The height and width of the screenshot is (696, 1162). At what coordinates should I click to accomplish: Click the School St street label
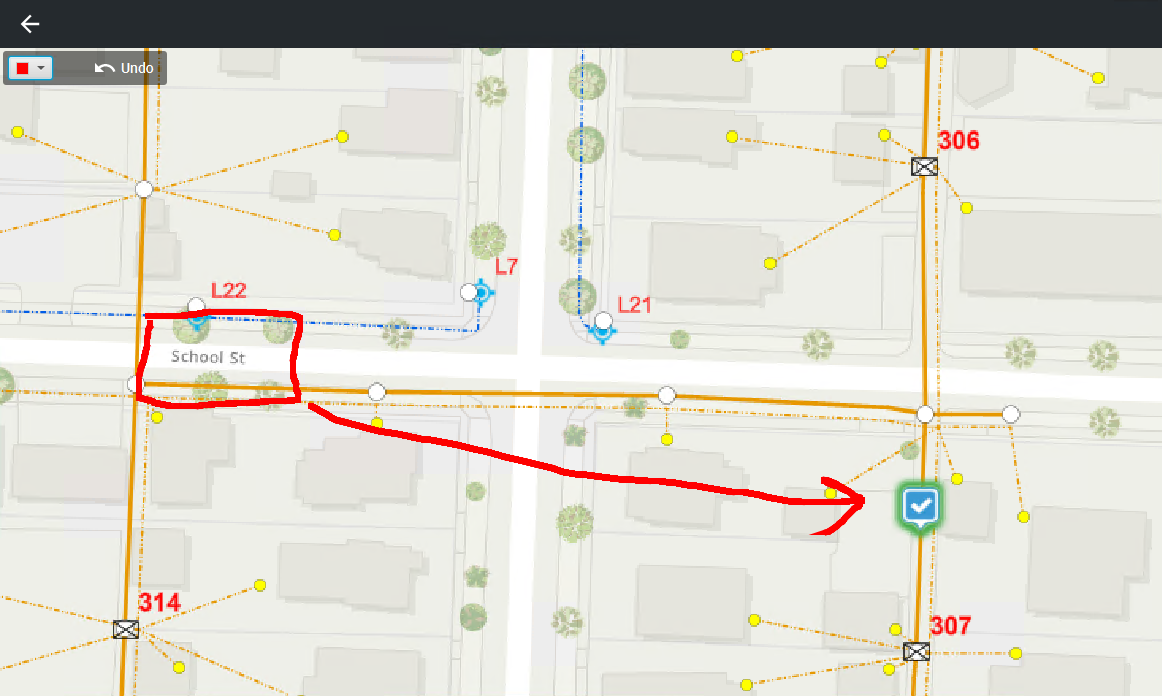(x=208, y=357)
